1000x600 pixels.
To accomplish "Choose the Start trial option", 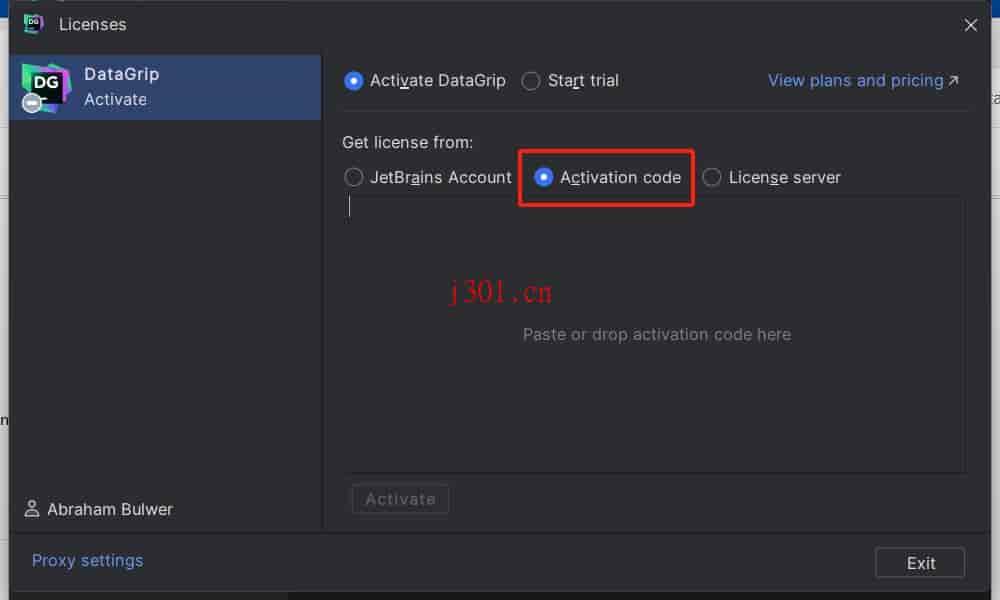I will coord(531,81).
